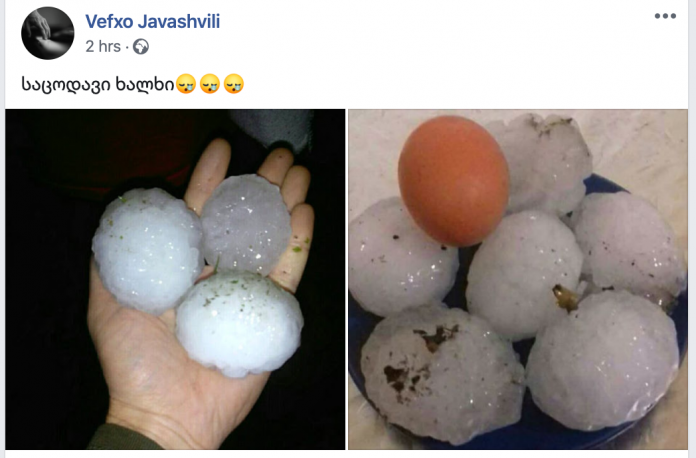Click the brown egg in right photo

tap(453, 181)
